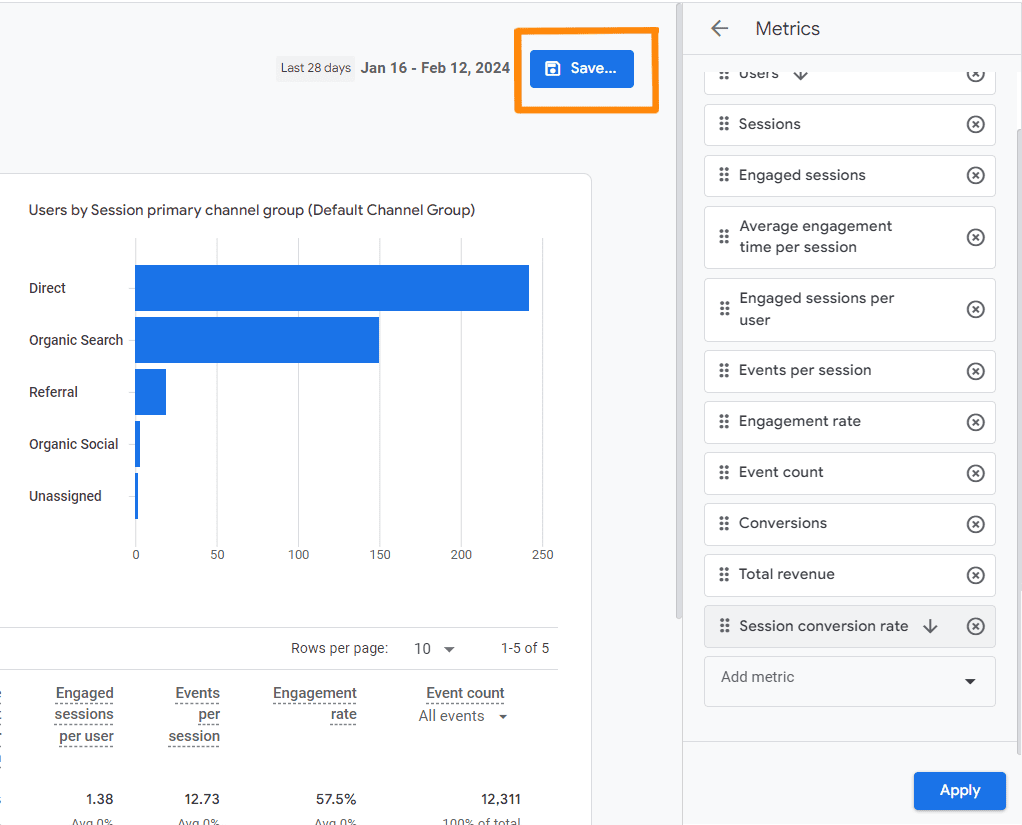Viewport: 1022px width, 825px height.
Task: Remove the Session conversion rate metric
Action: pos(975,626)
